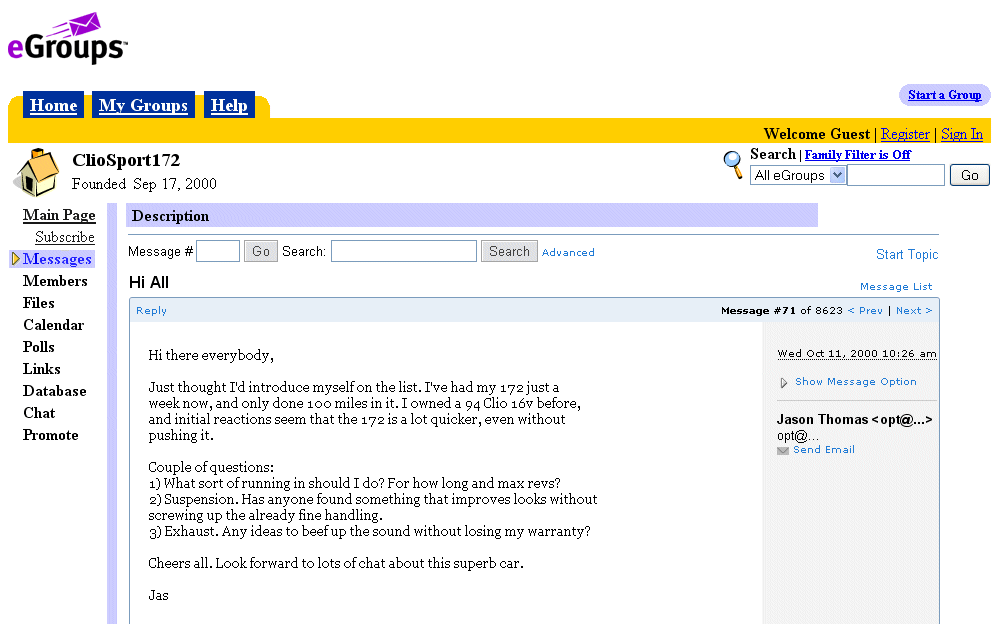The height and width of the screenshot is (624, 998).
Task: Go to Next message
Action: pos(914,311)
